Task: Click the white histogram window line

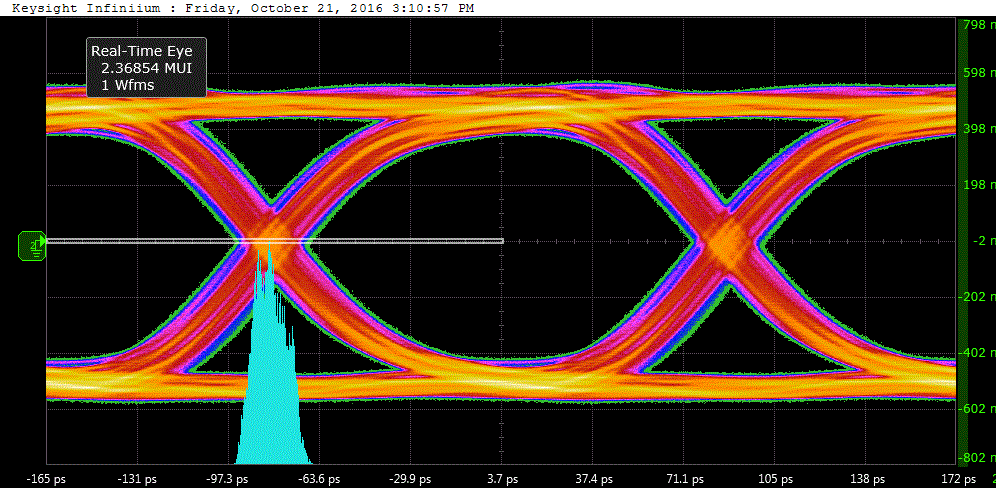Action: coord(275,241)
